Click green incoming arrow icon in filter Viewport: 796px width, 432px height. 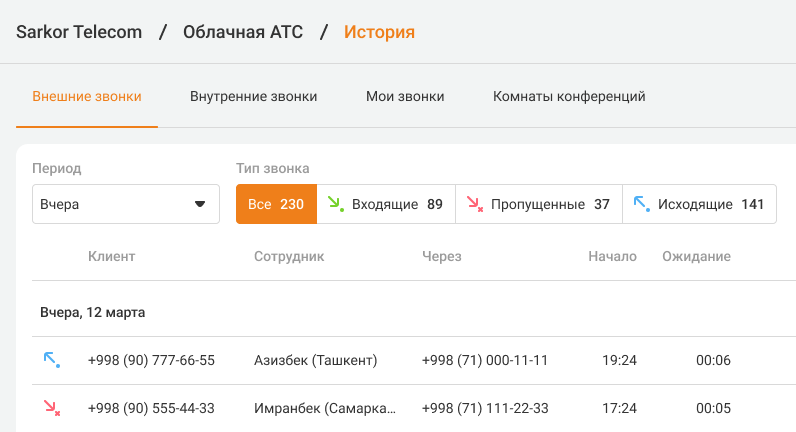pos(336,204)
